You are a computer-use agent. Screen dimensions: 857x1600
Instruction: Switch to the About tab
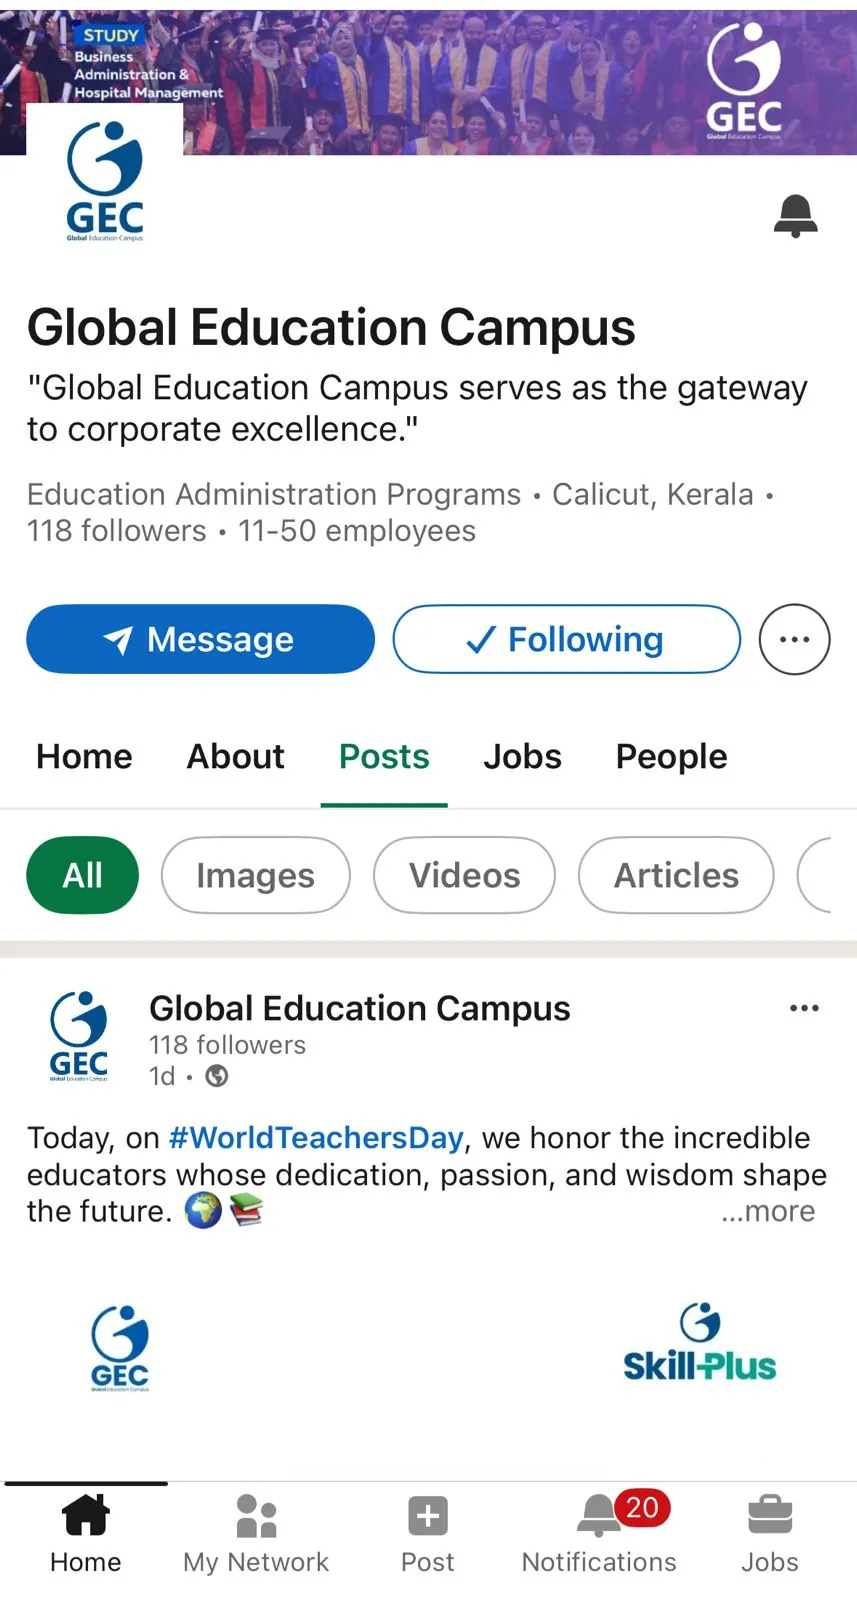point(236,757)
